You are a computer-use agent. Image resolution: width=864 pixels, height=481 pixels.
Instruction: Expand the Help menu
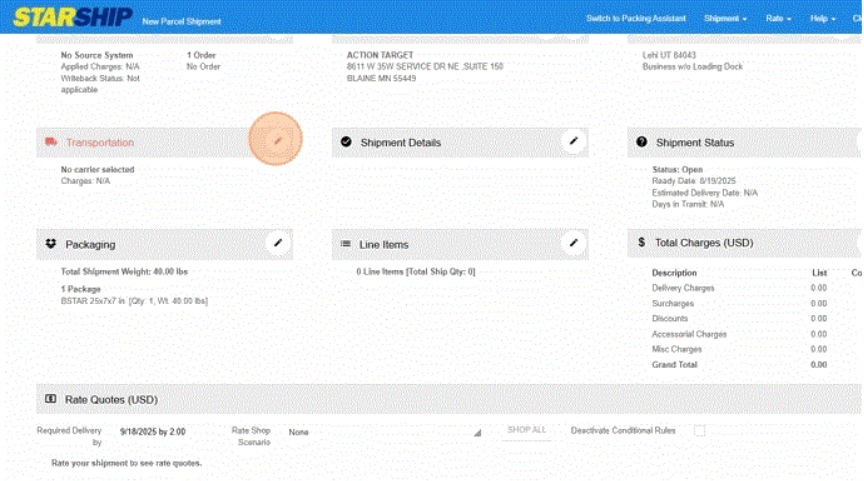pyautogui.click(x=823, y=19)
